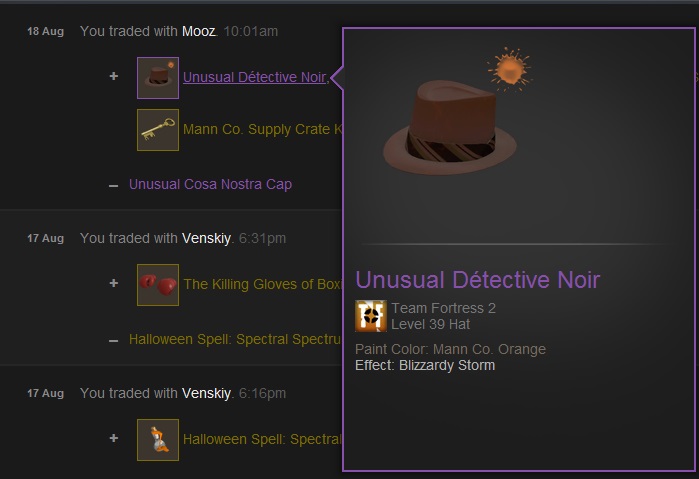Open Venskiy's name in the 6:16pm trade
The image size is (699, 479).
click(x=206, y=393)
